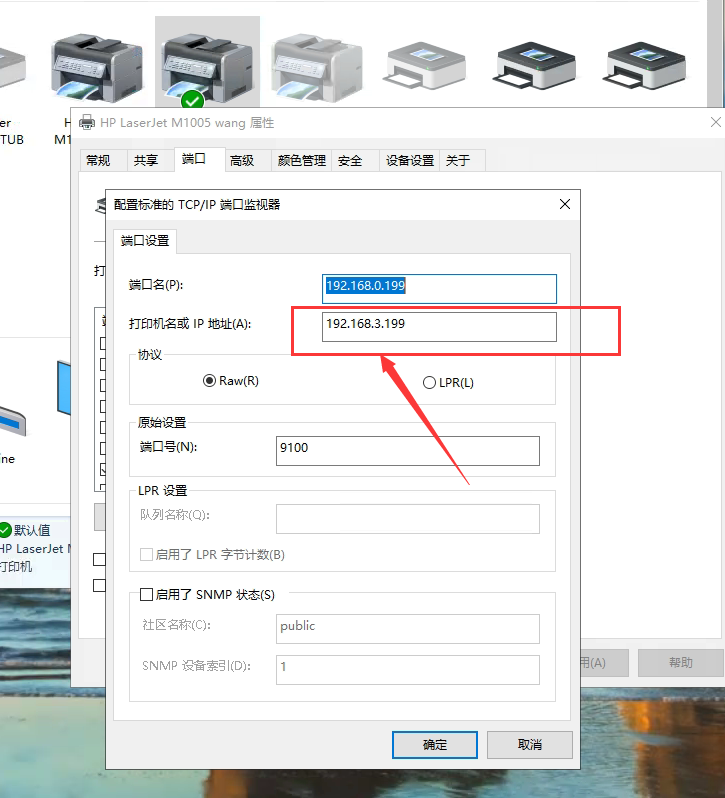Click the white inkjet printer icon
The image size is (725, 798).
point(424,66)
